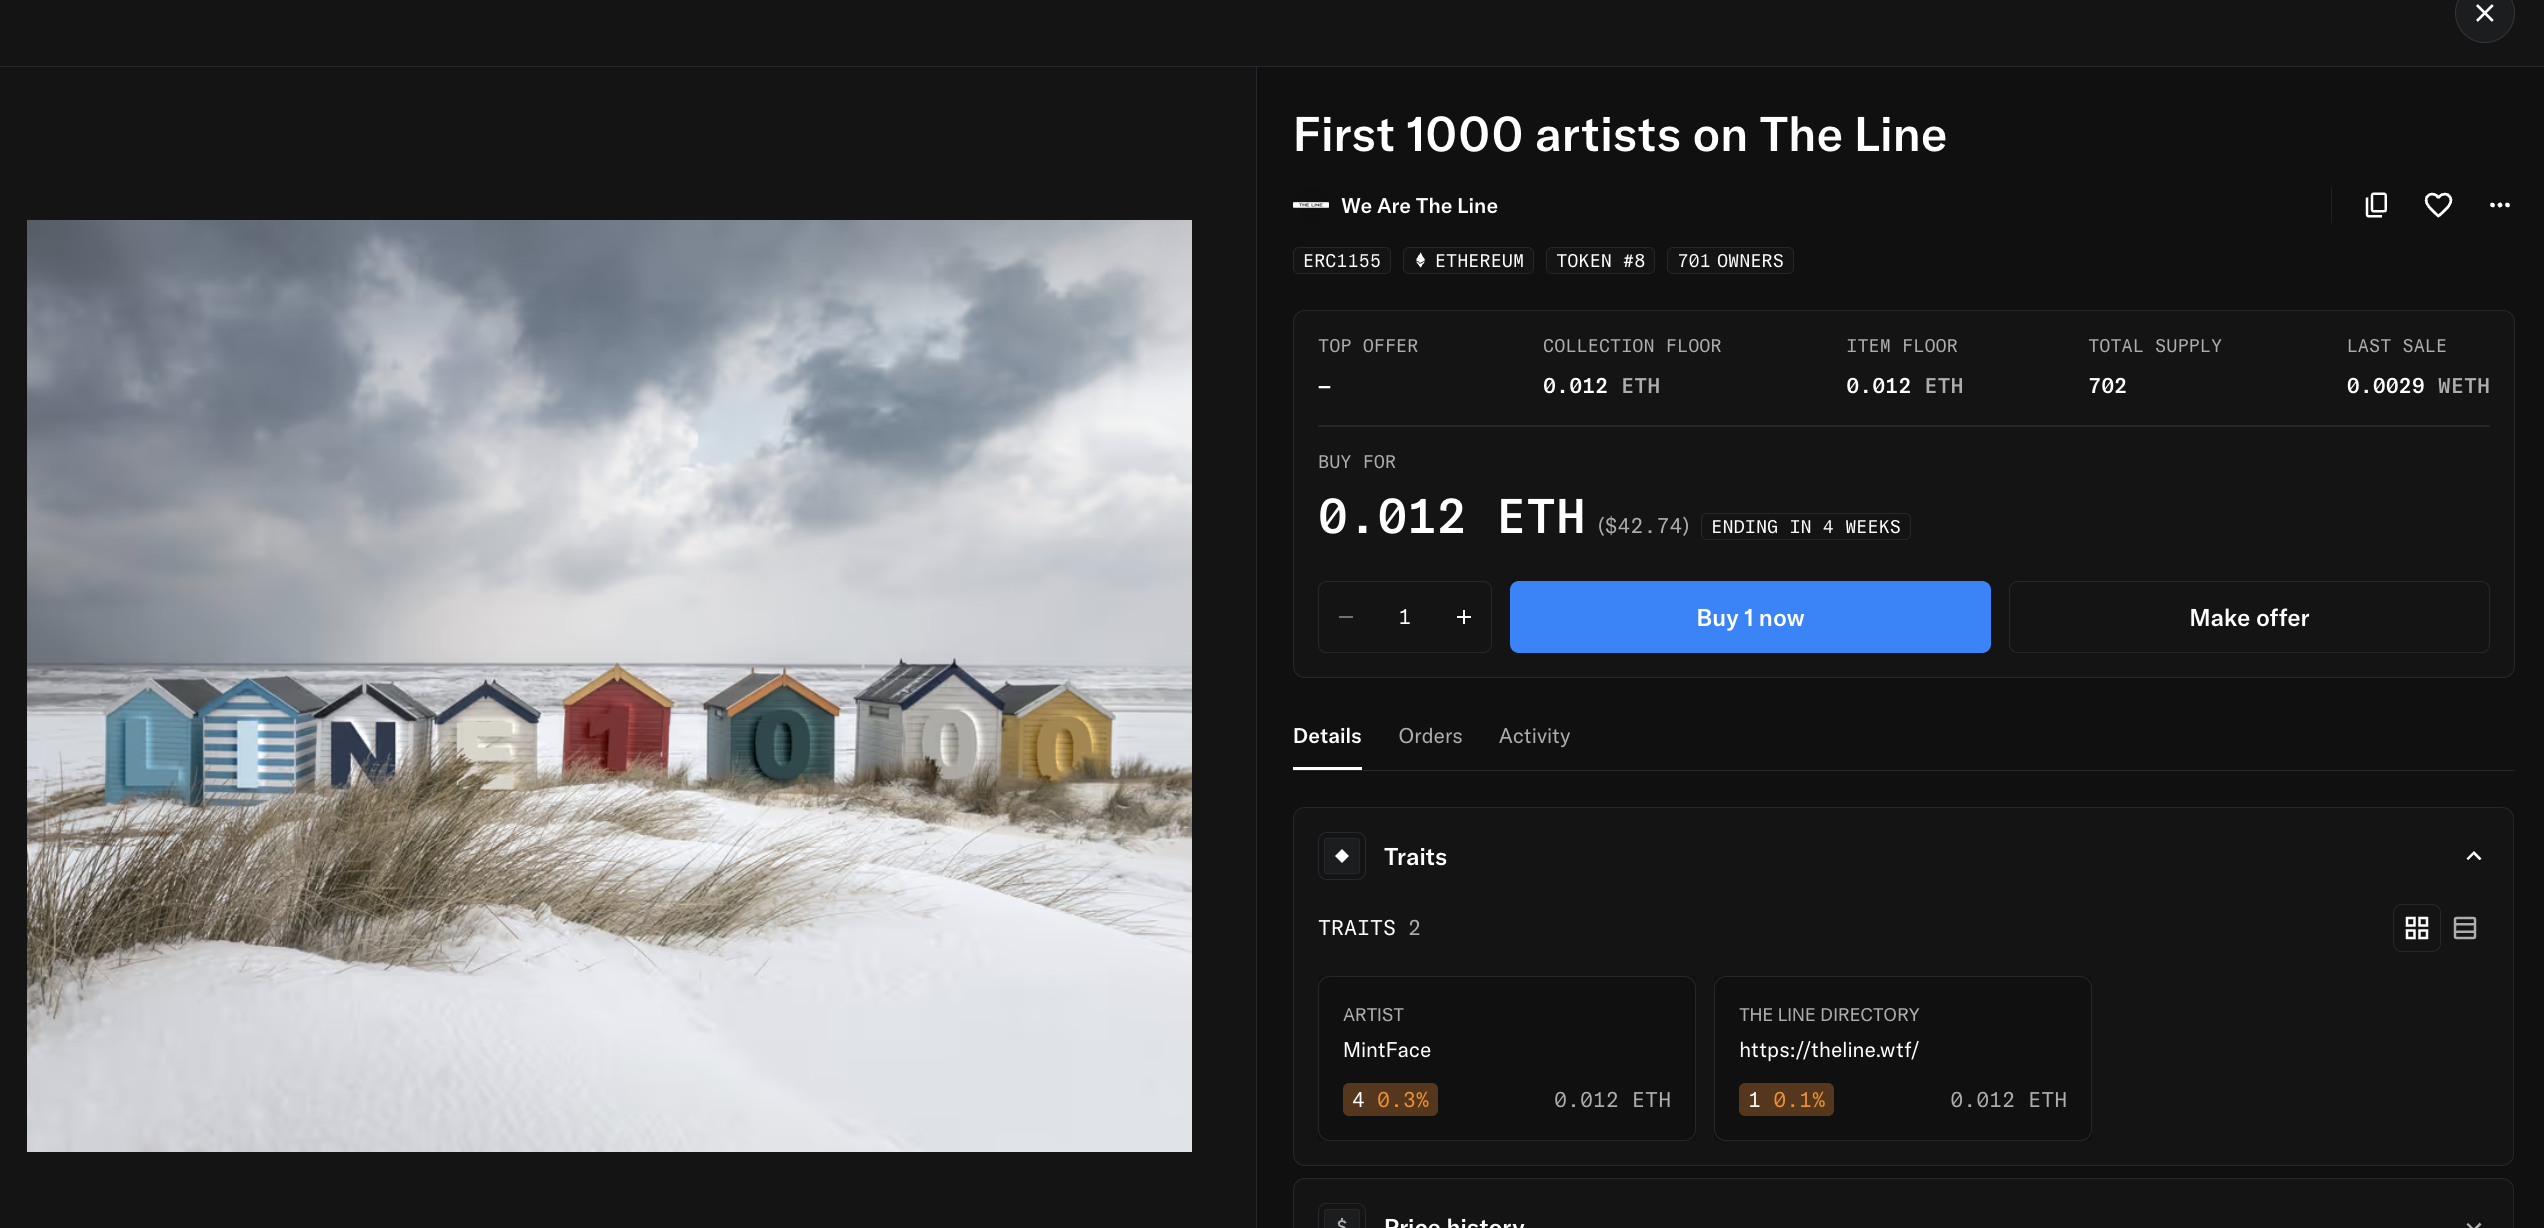Close the item detail overlay
Image resolution: width=2544 pixels, height=1228 pixels.
pyautogui.click(x=2484, y=13)
